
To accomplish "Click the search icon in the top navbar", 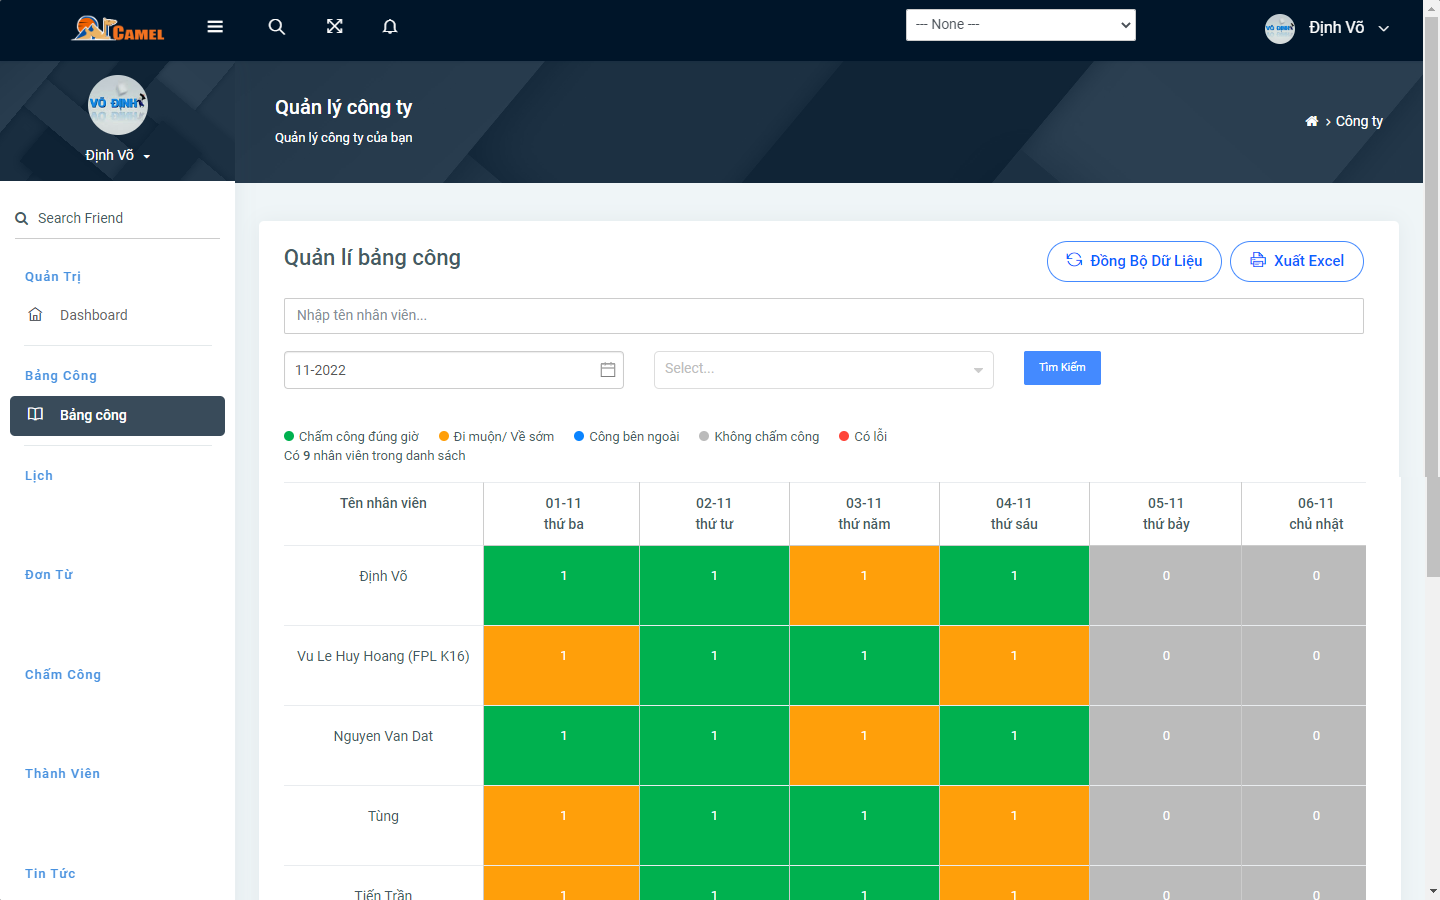I will [277, 26].
